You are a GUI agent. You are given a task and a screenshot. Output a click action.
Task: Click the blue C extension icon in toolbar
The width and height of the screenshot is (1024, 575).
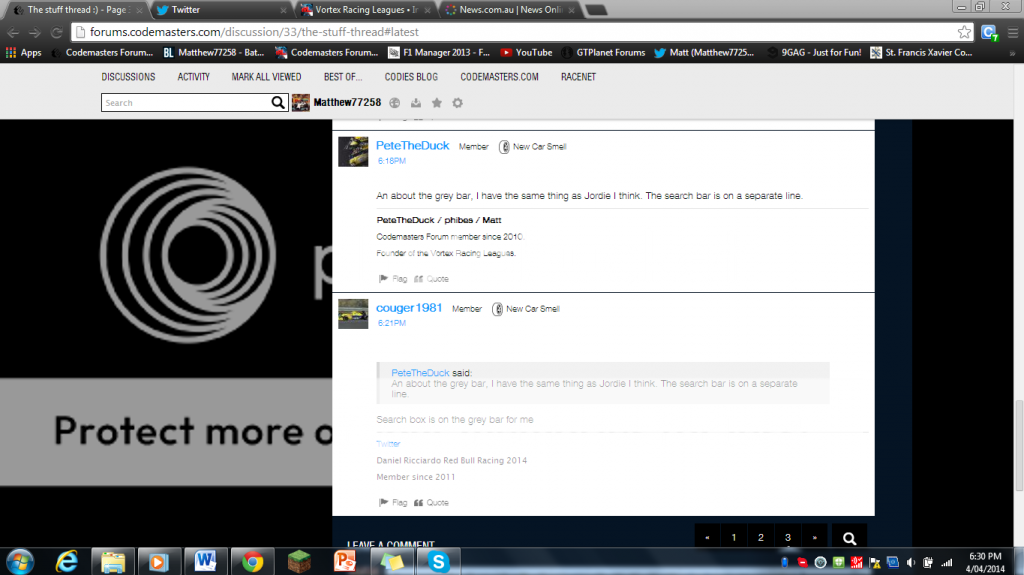(x=989, y=32)
